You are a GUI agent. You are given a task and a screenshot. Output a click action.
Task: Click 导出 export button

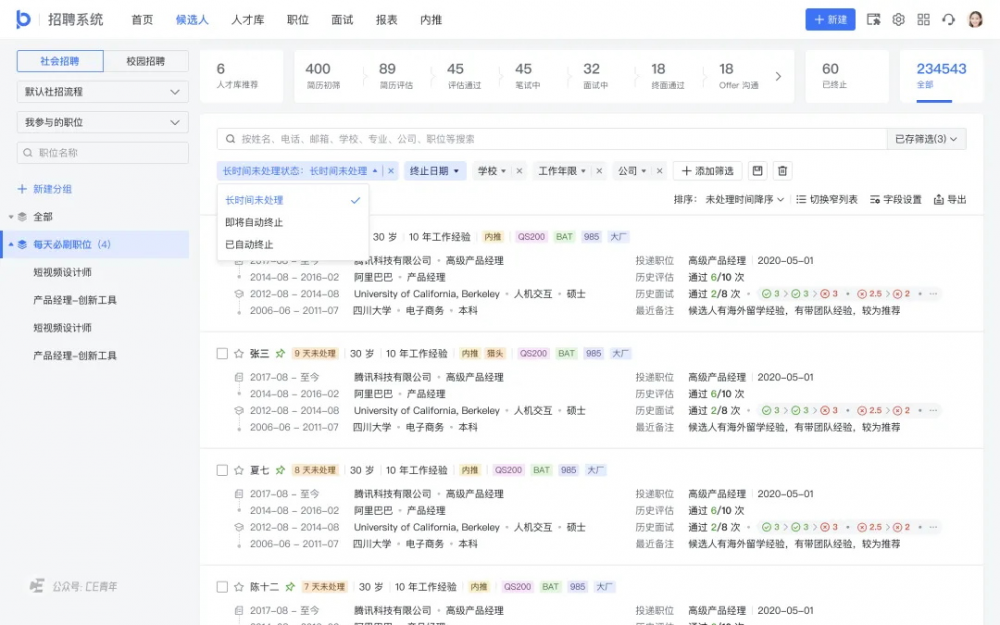[x=950, y=200]
